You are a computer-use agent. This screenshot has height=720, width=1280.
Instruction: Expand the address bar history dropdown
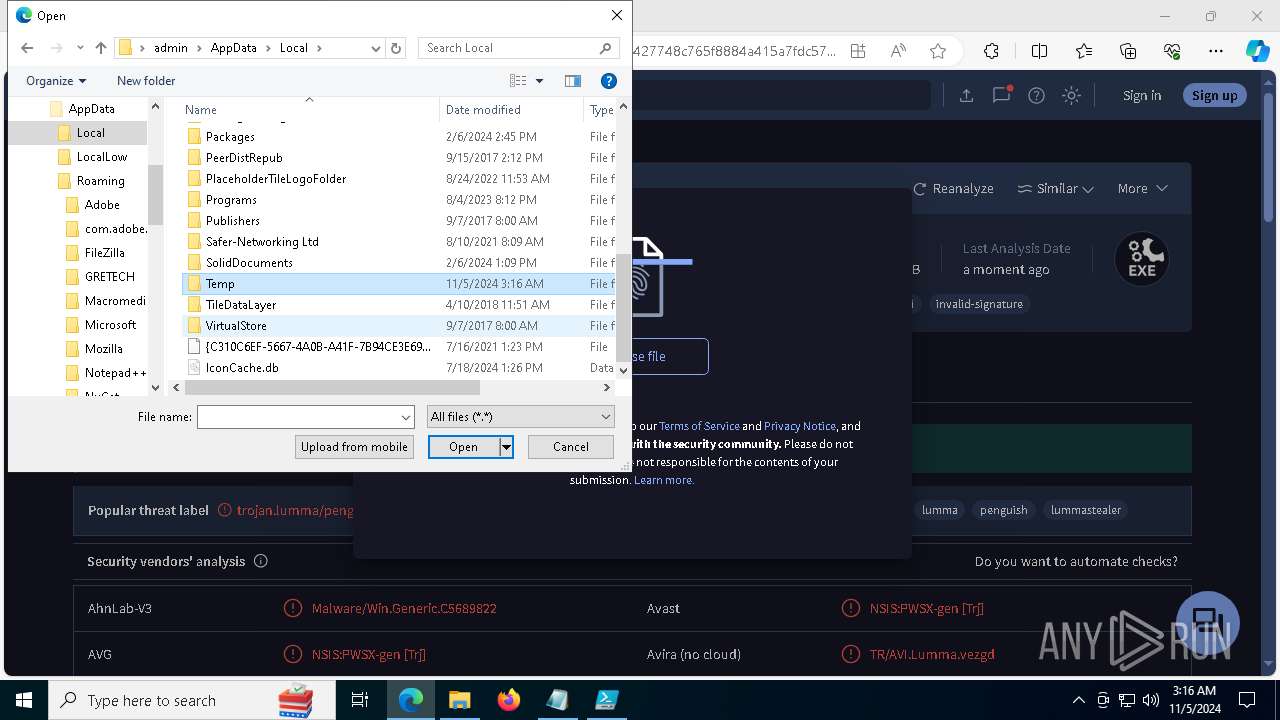(x=376, y=48)
